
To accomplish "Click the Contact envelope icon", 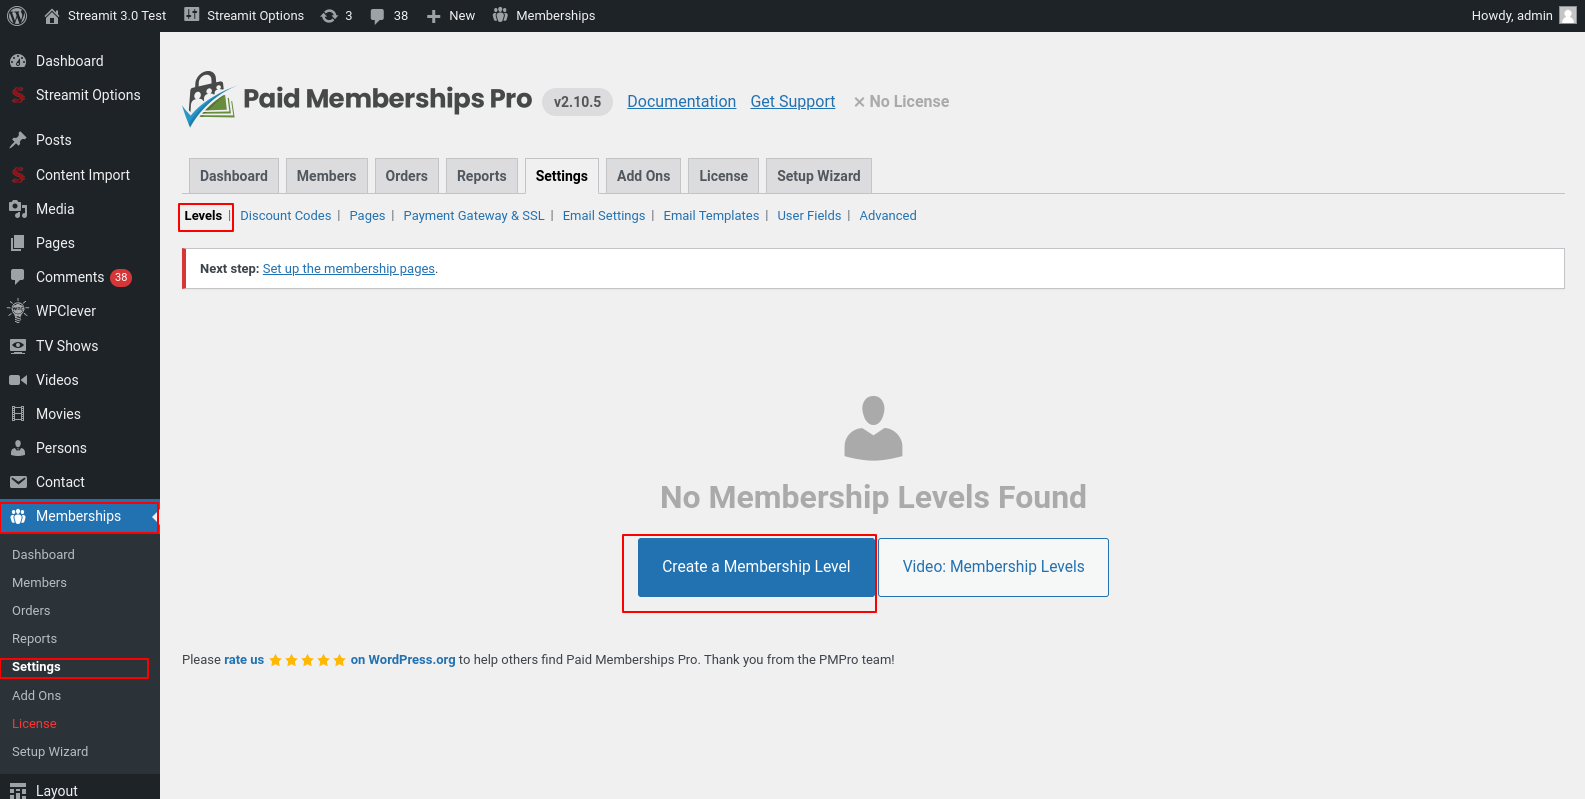I will (18, 482).
